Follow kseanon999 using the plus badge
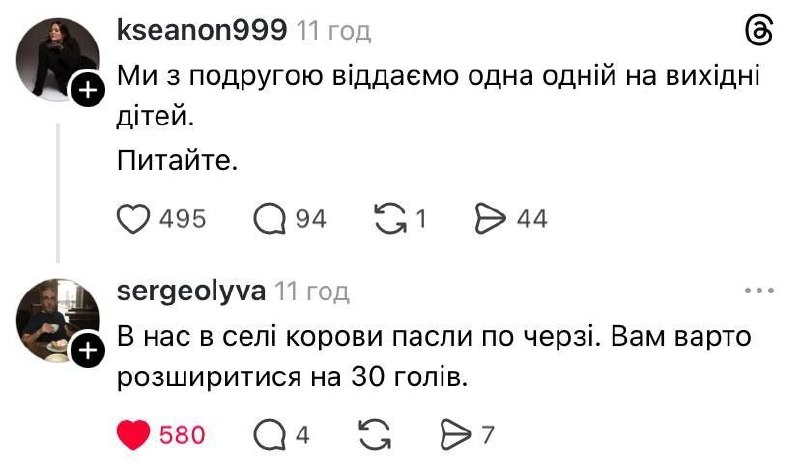 click(x=86, y=92)
